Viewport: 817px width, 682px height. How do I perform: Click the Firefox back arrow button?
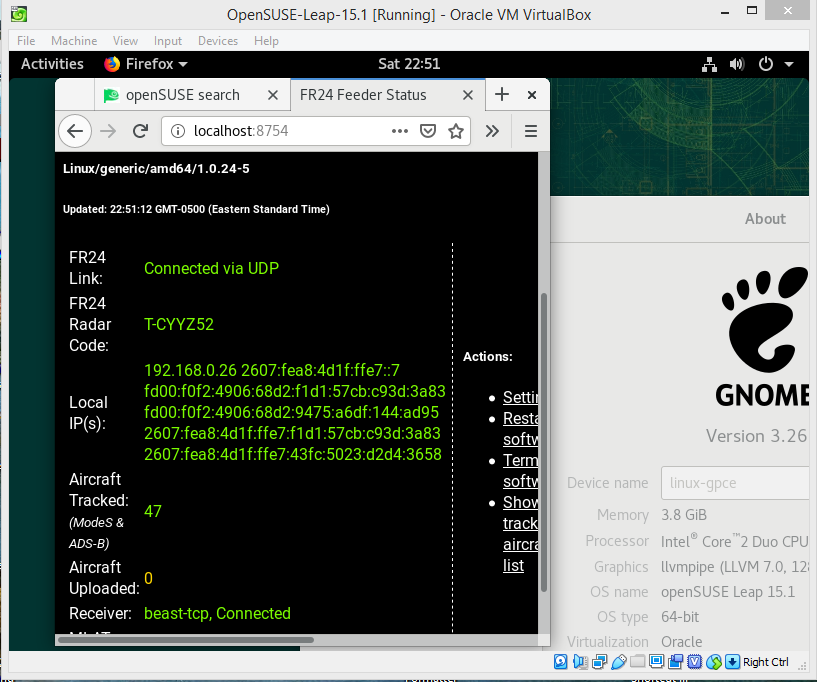pos(75,131)
